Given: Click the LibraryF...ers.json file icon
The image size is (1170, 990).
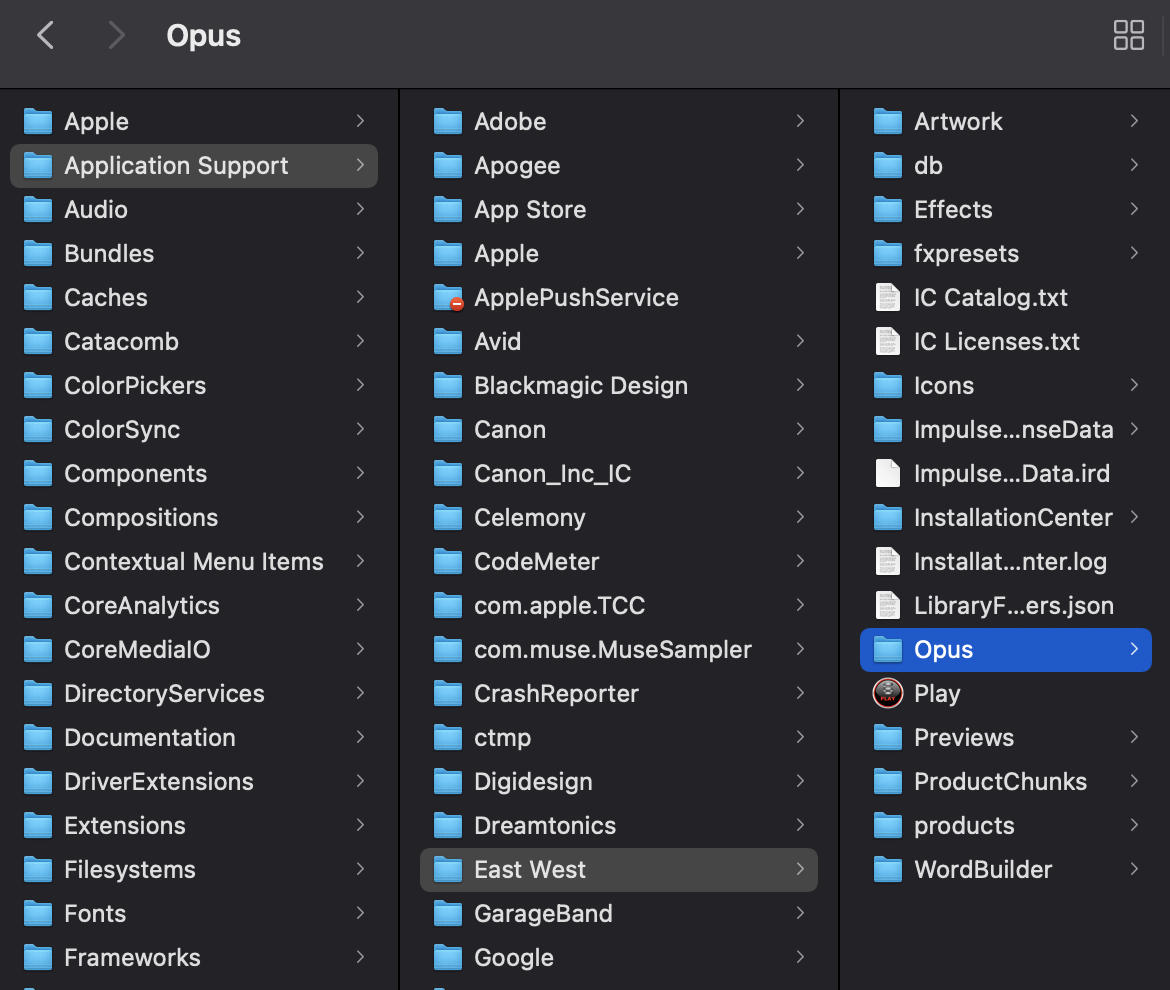Looking at the screenshot, I should [x=888, y=605].
